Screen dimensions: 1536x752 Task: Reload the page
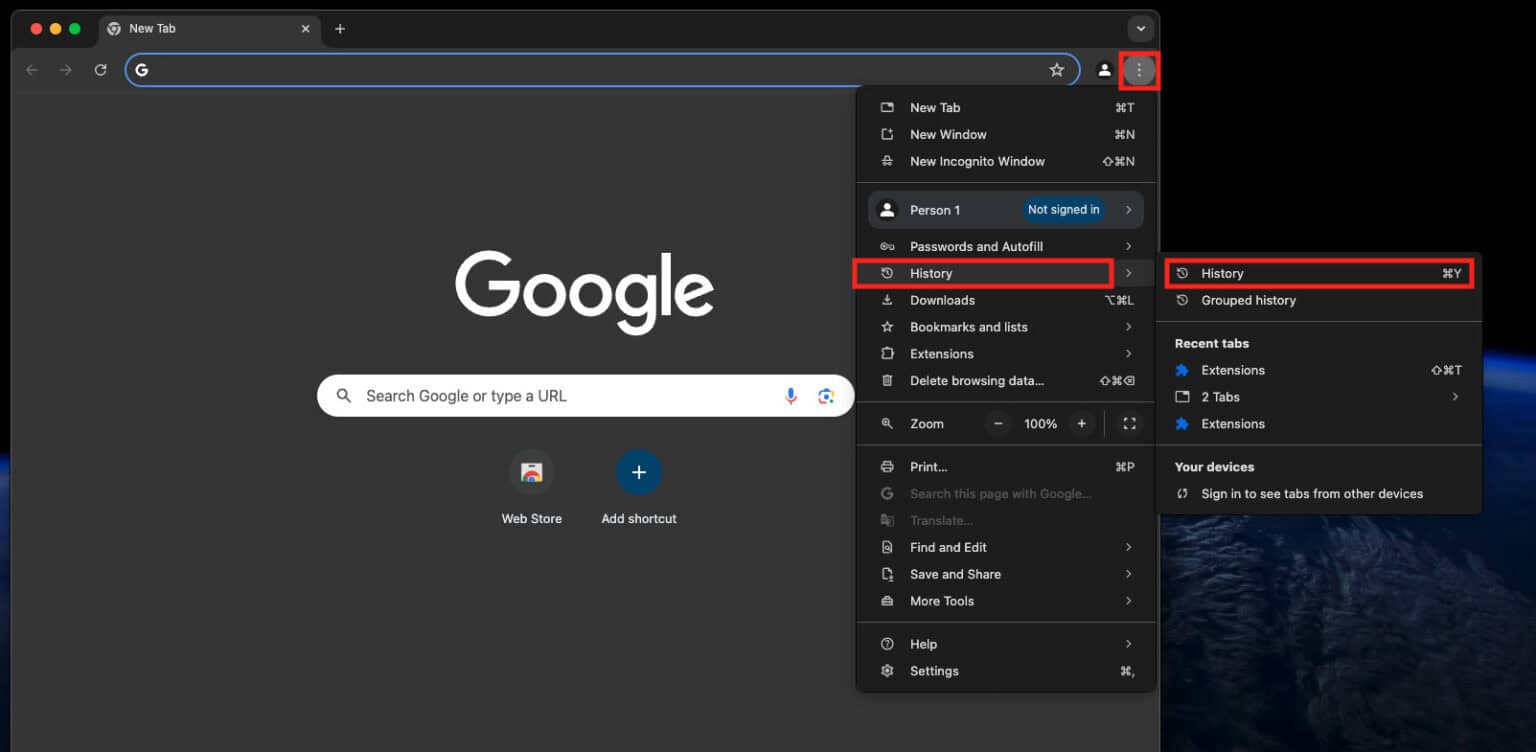100,70
